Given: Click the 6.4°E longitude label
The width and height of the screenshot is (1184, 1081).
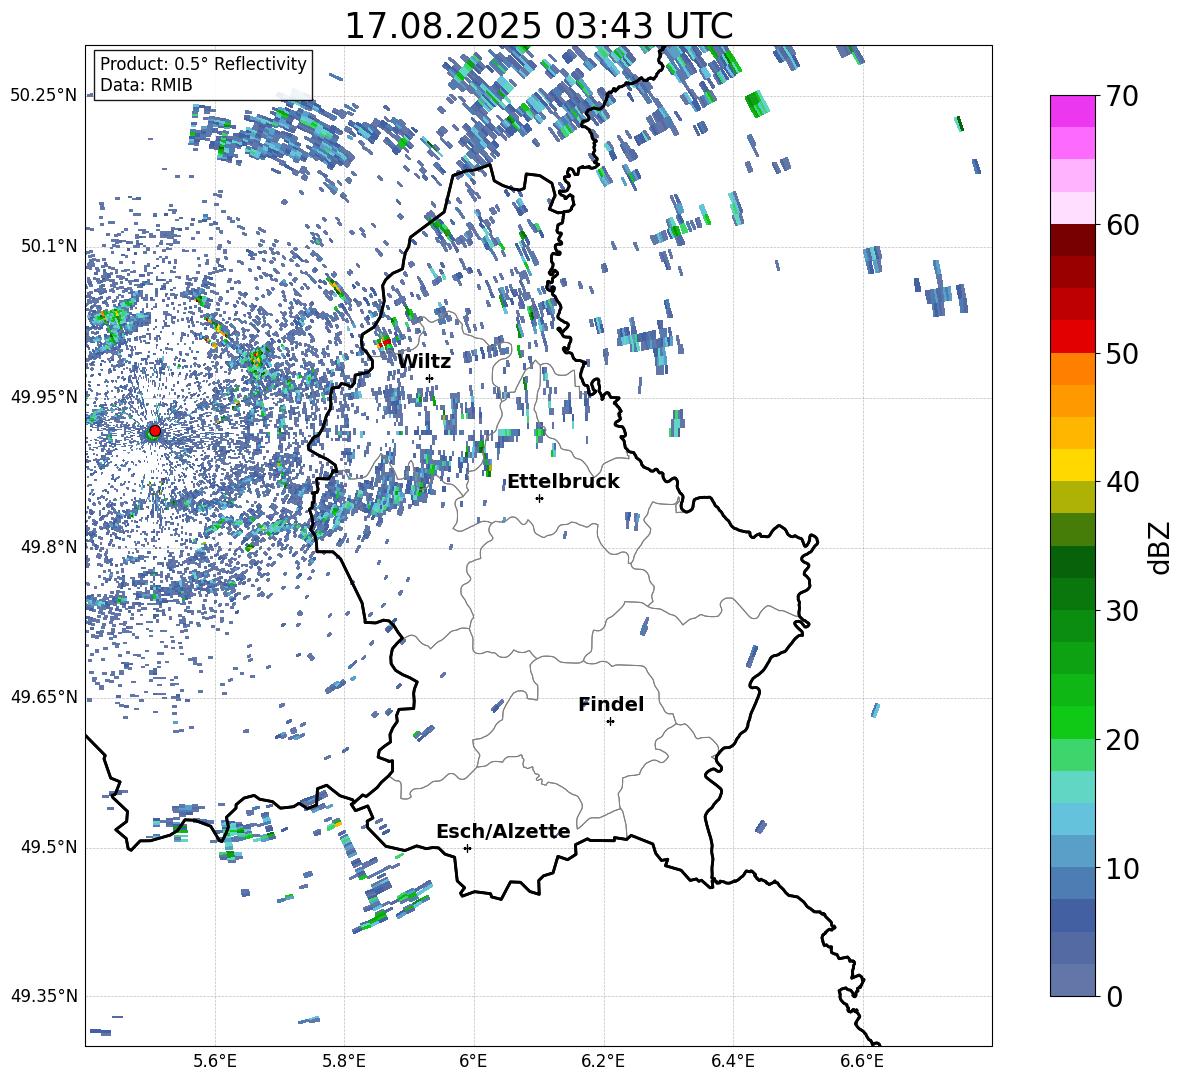Looking at the screenshot, I should click(x=732, y=1061).
